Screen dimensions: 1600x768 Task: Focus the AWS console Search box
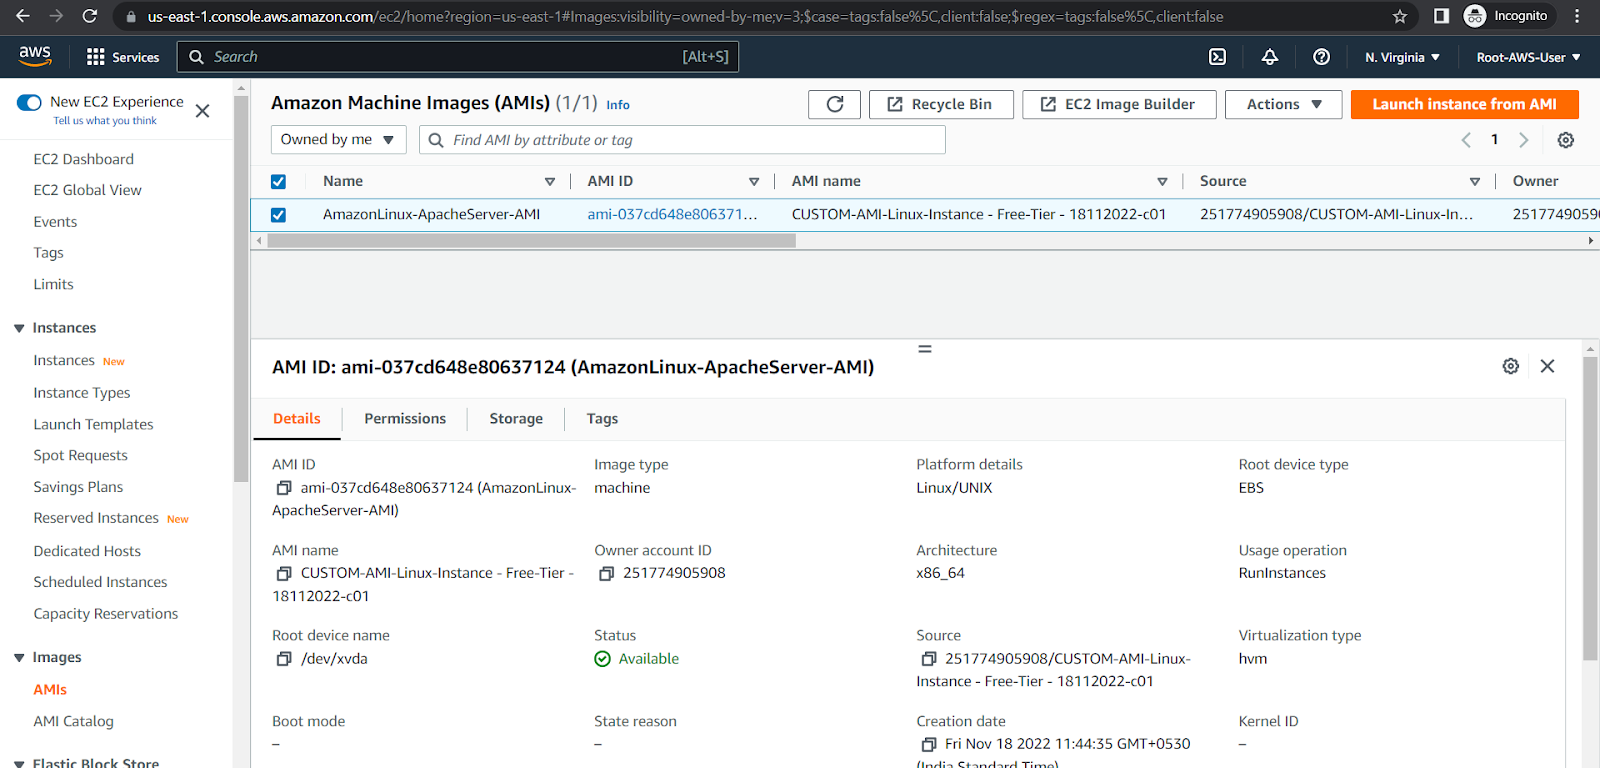(458, 57)
